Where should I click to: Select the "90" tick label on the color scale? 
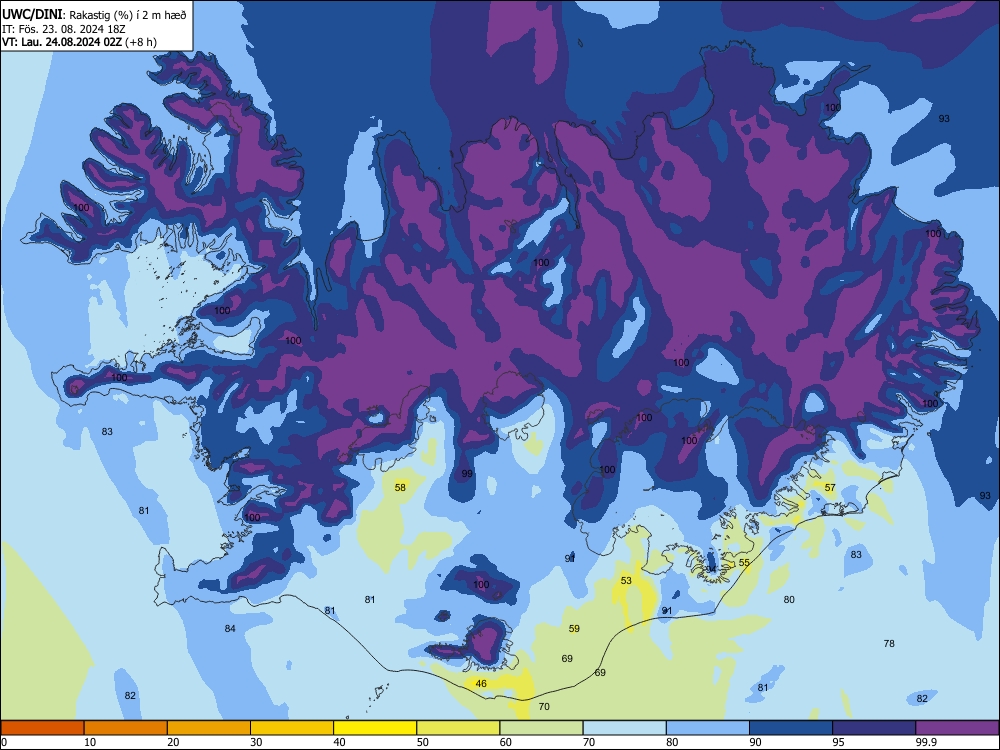(x=755, y=742)
